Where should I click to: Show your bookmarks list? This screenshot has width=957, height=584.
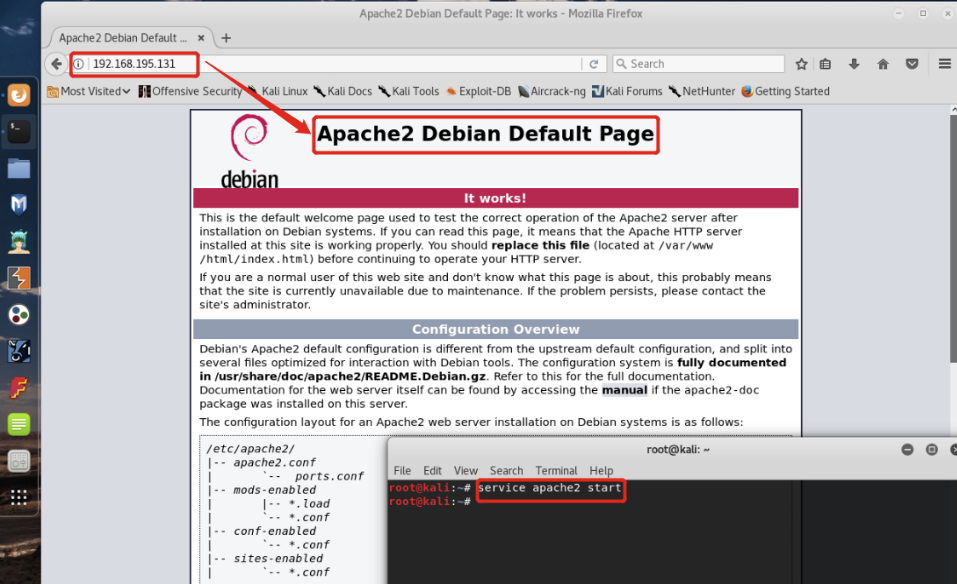click(x=825, y=64)
